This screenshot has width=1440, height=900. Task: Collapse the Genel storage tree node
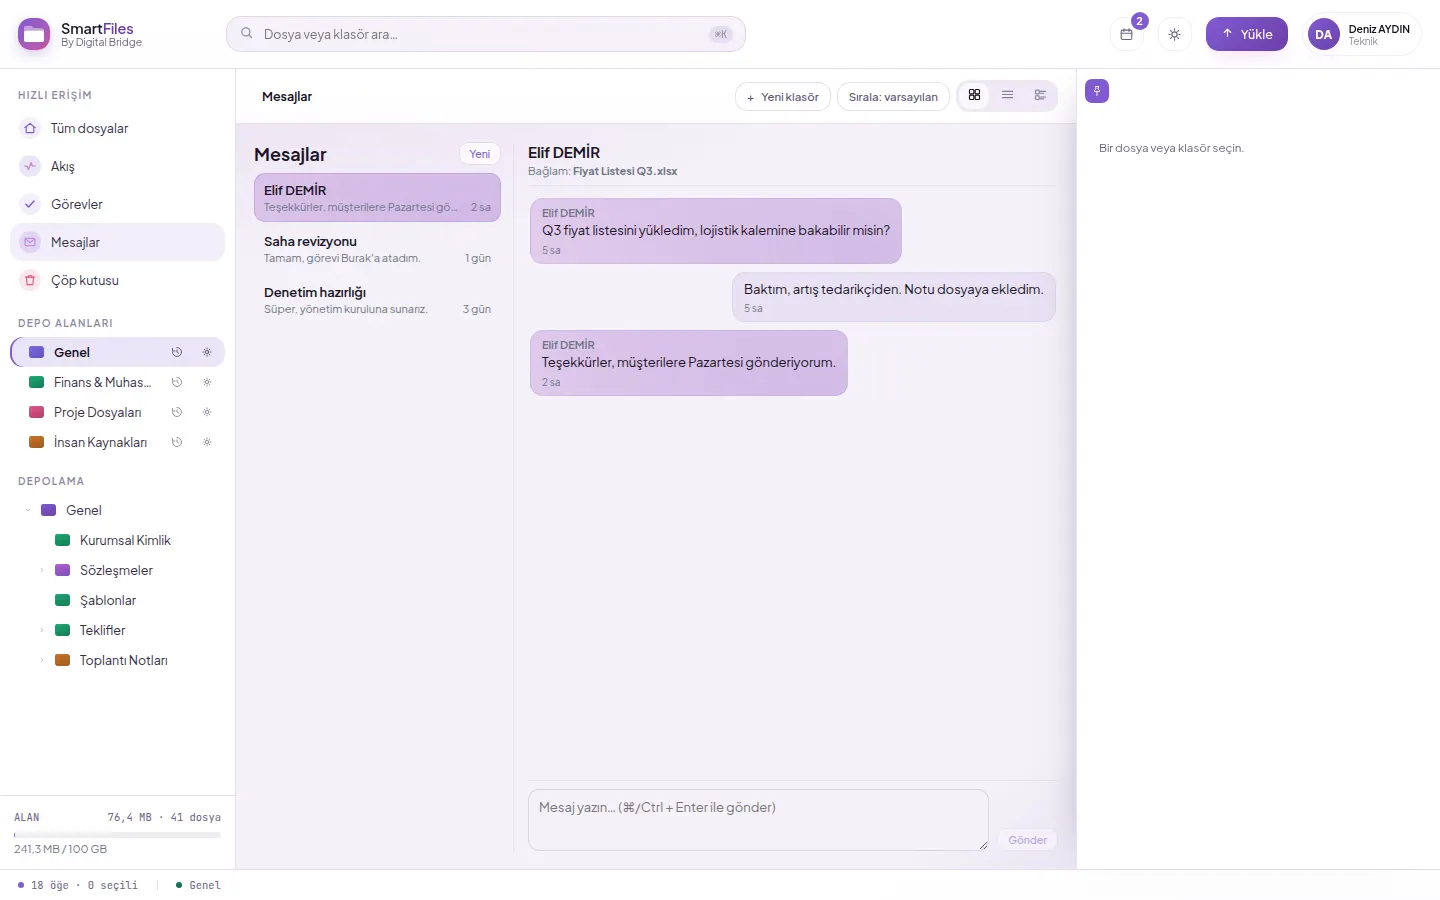(x=28, y=510)
